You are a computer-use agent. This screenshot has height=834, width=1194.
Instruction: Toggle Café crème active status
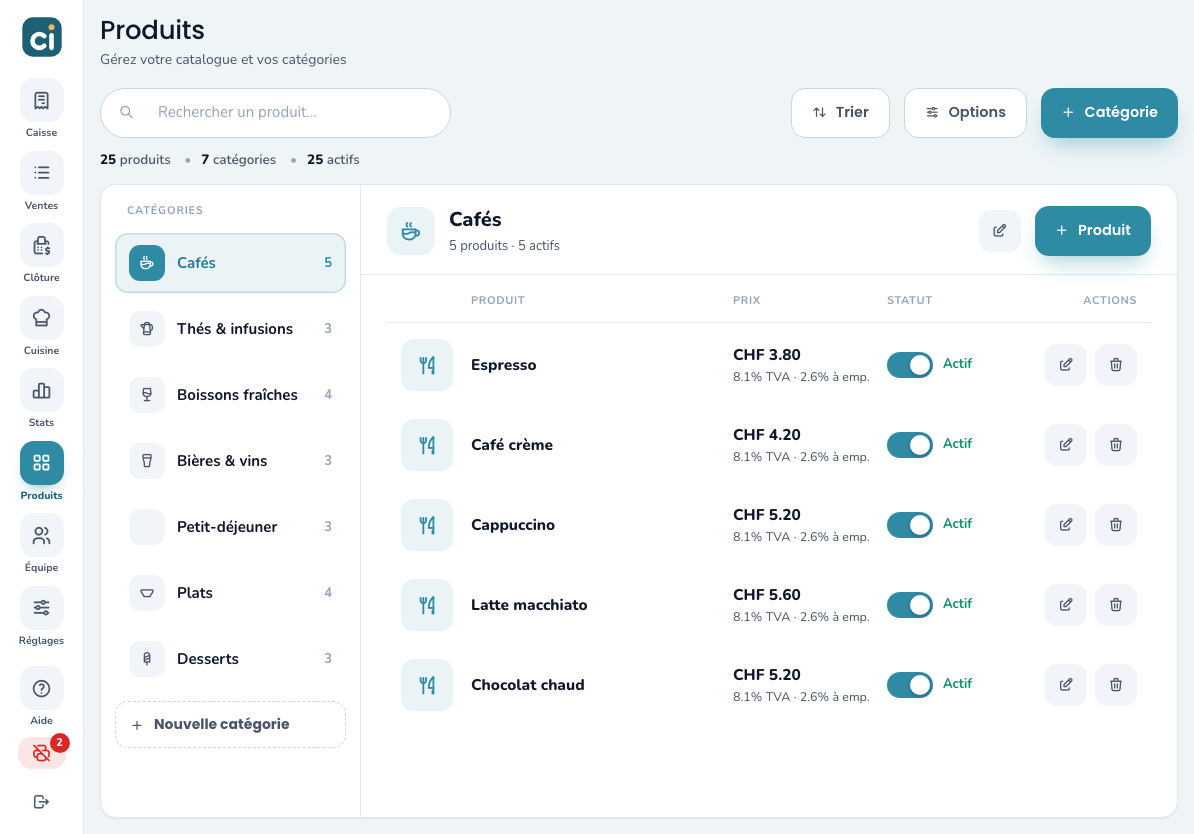click(910, 445)
